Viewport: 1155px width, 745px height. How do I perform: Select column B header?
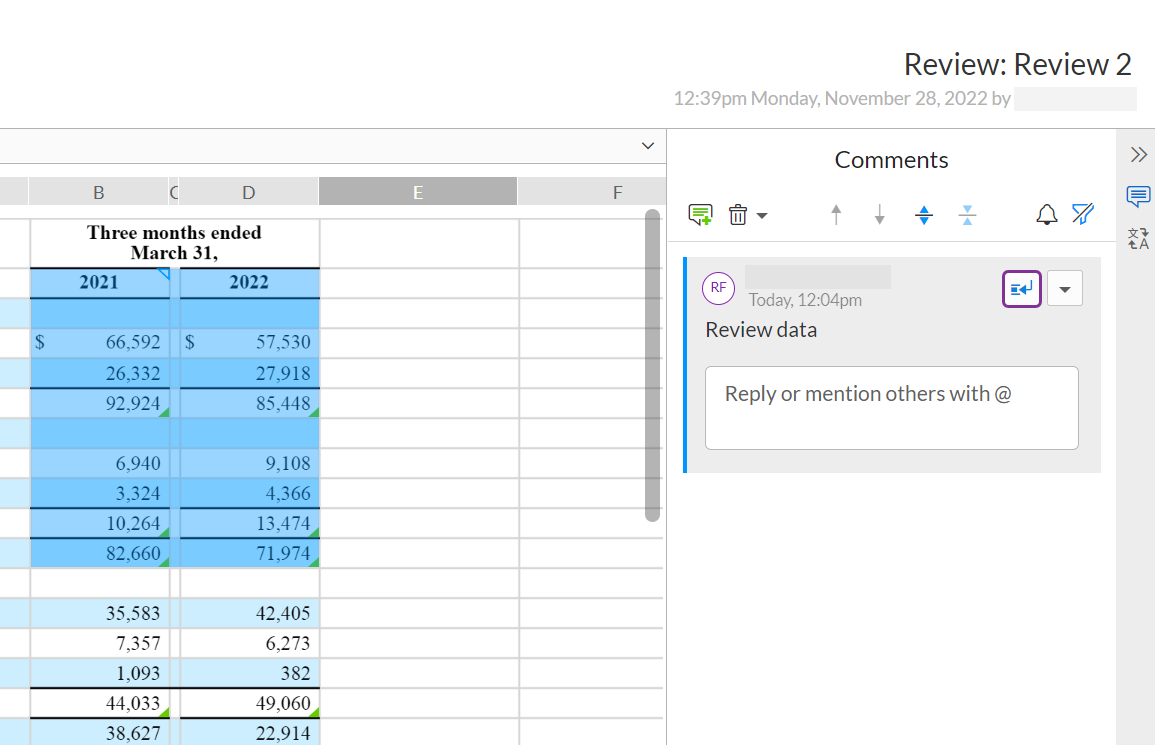coord(98,191)
